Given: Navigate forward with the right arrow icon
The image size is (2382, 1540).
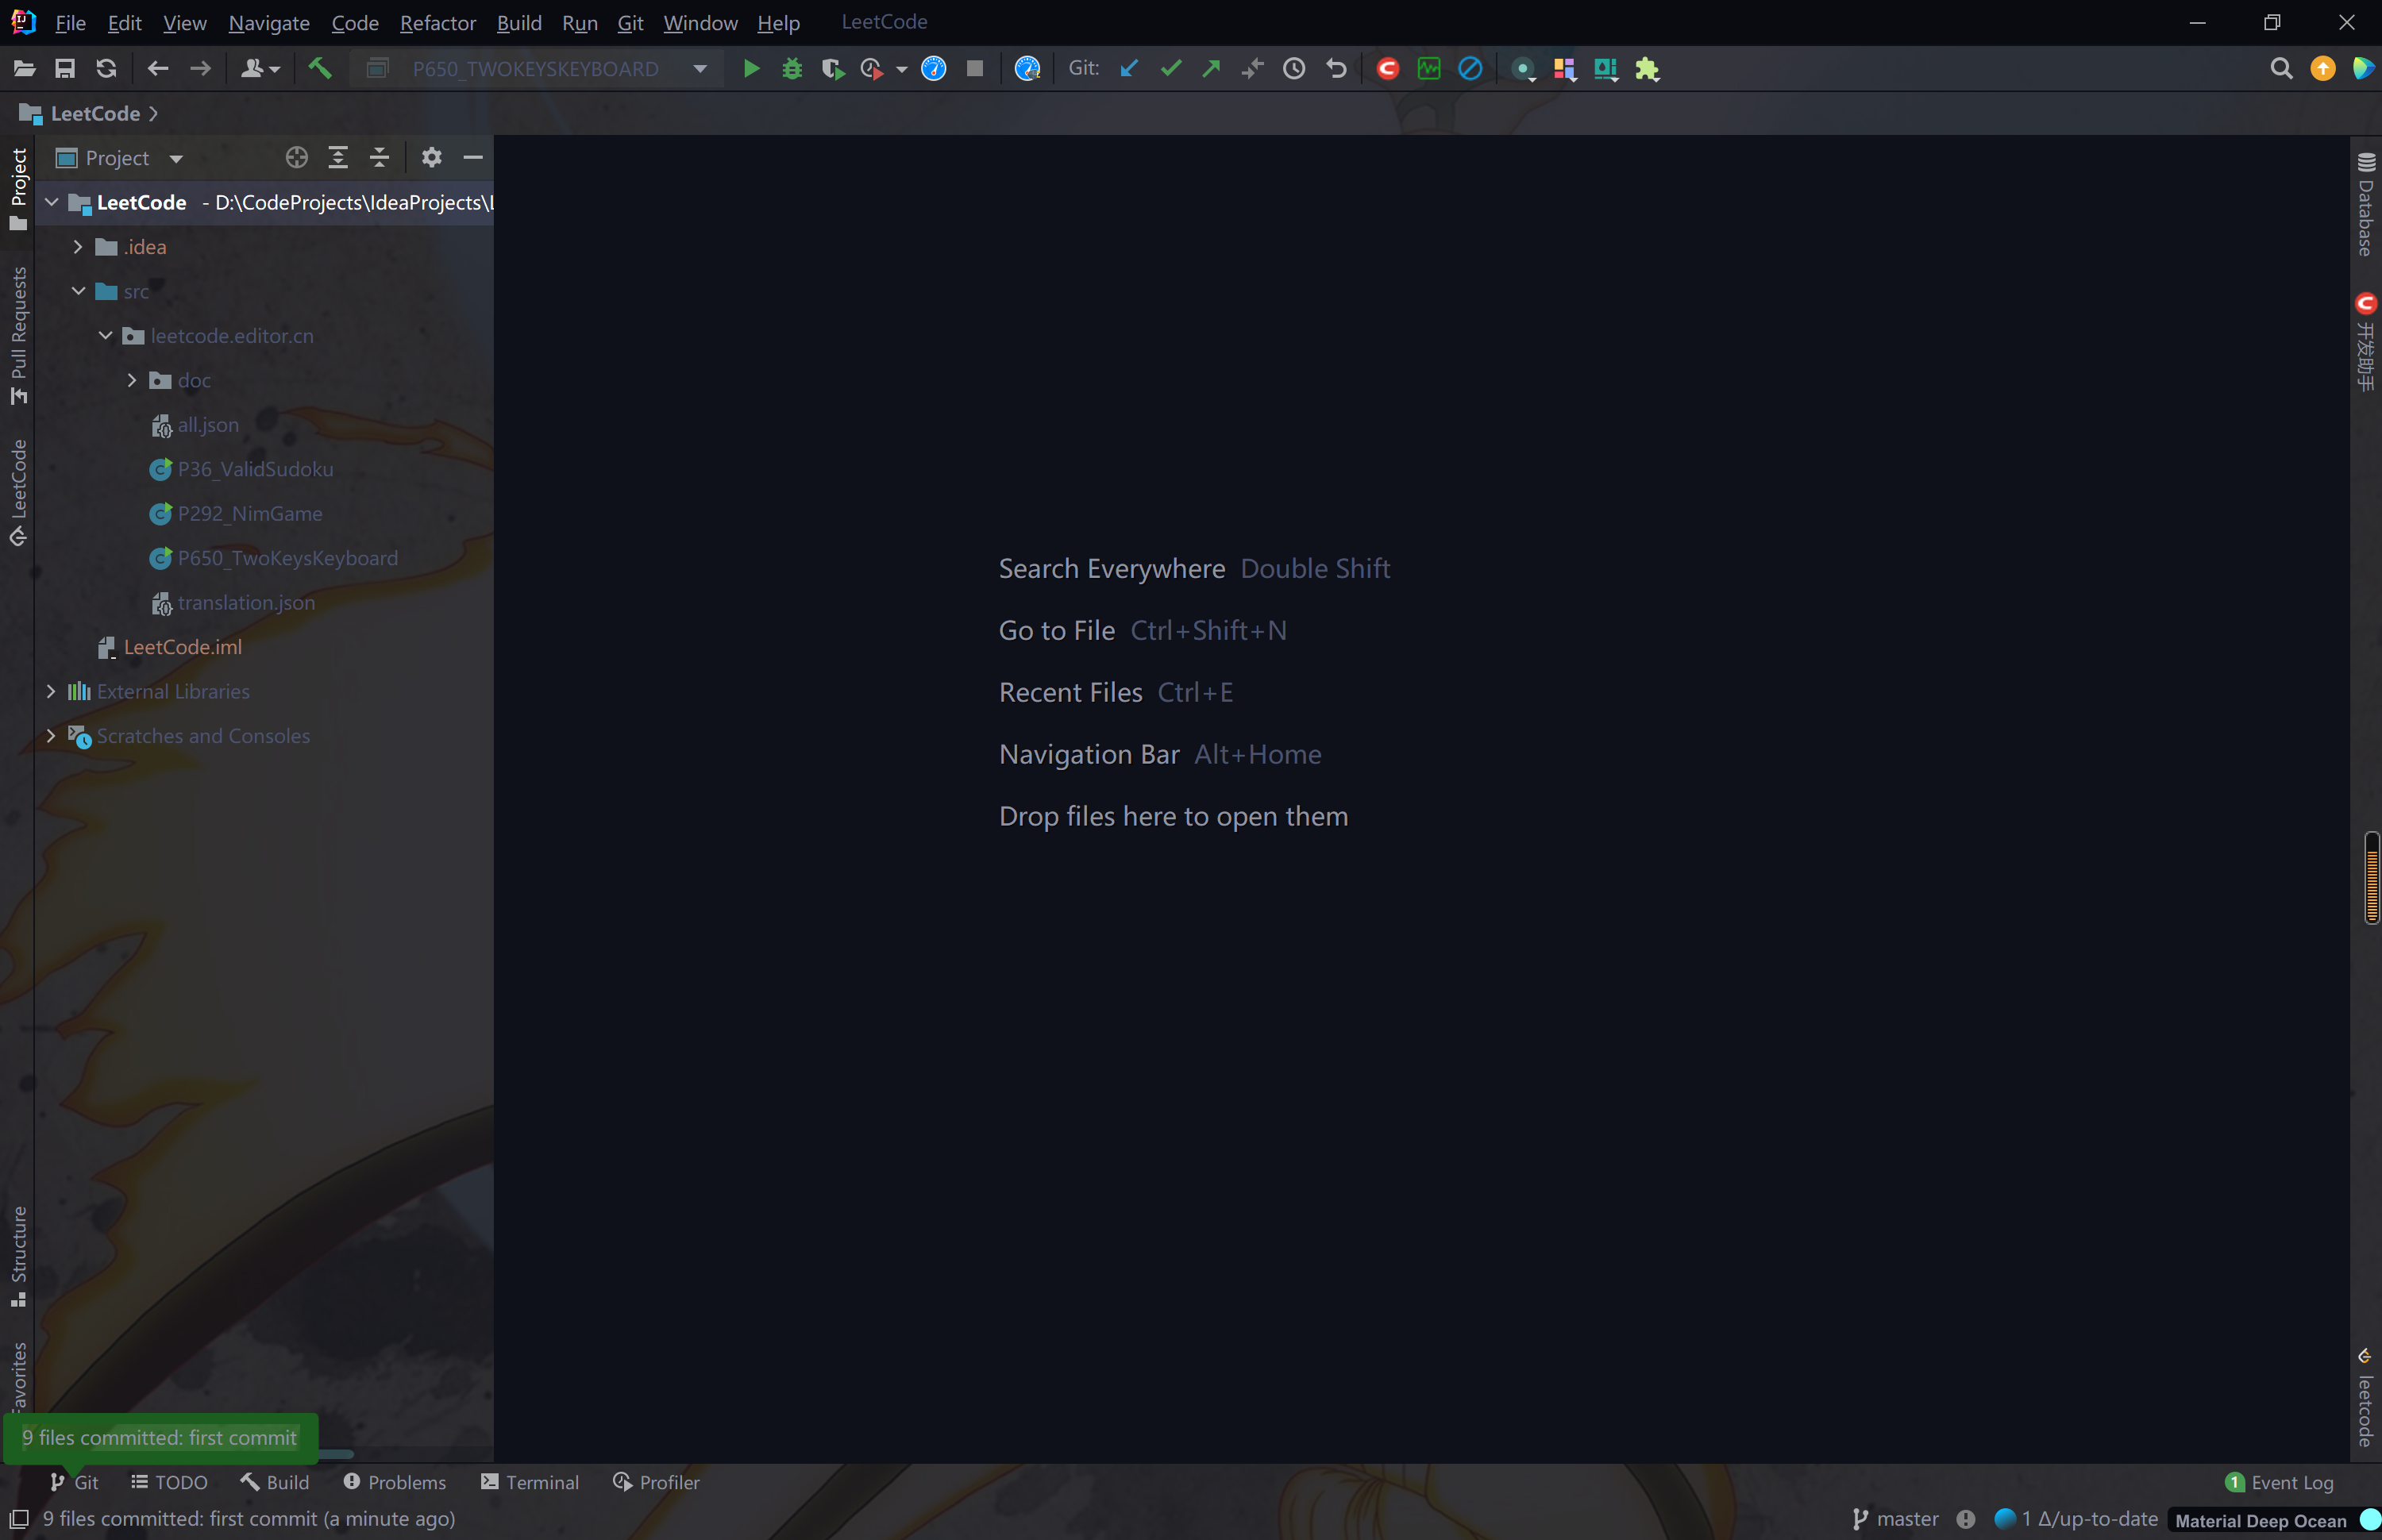Looking at the screenshot, I should (200, 68).
